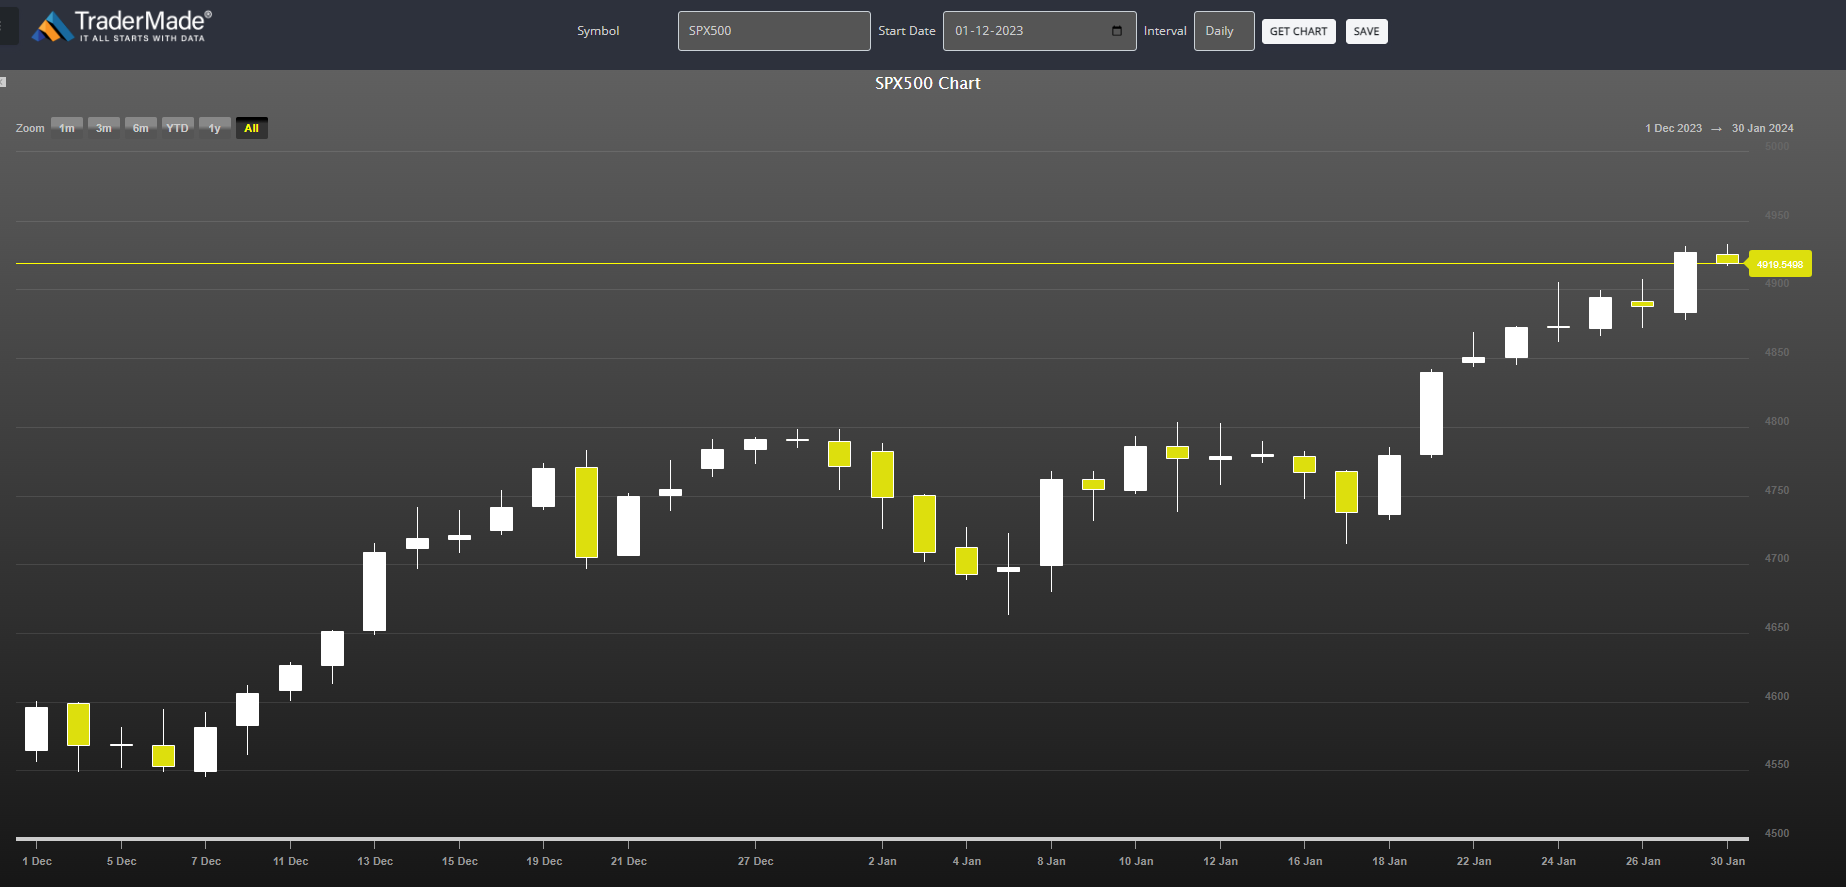Select the All zoom option
The height and width of the screenshot is (887, 1846).
[251, 128]
